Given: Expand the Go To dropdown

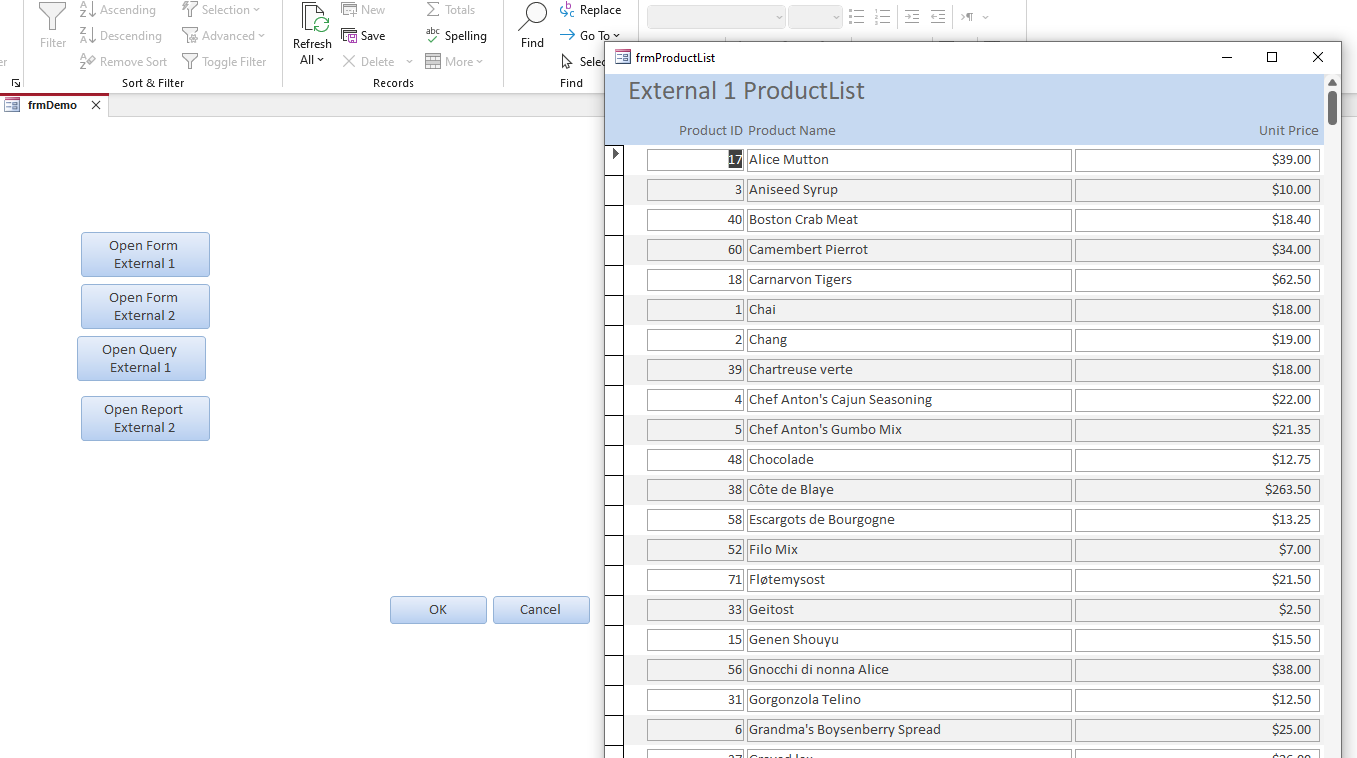Looking at the screenshot, I should 616,36.
